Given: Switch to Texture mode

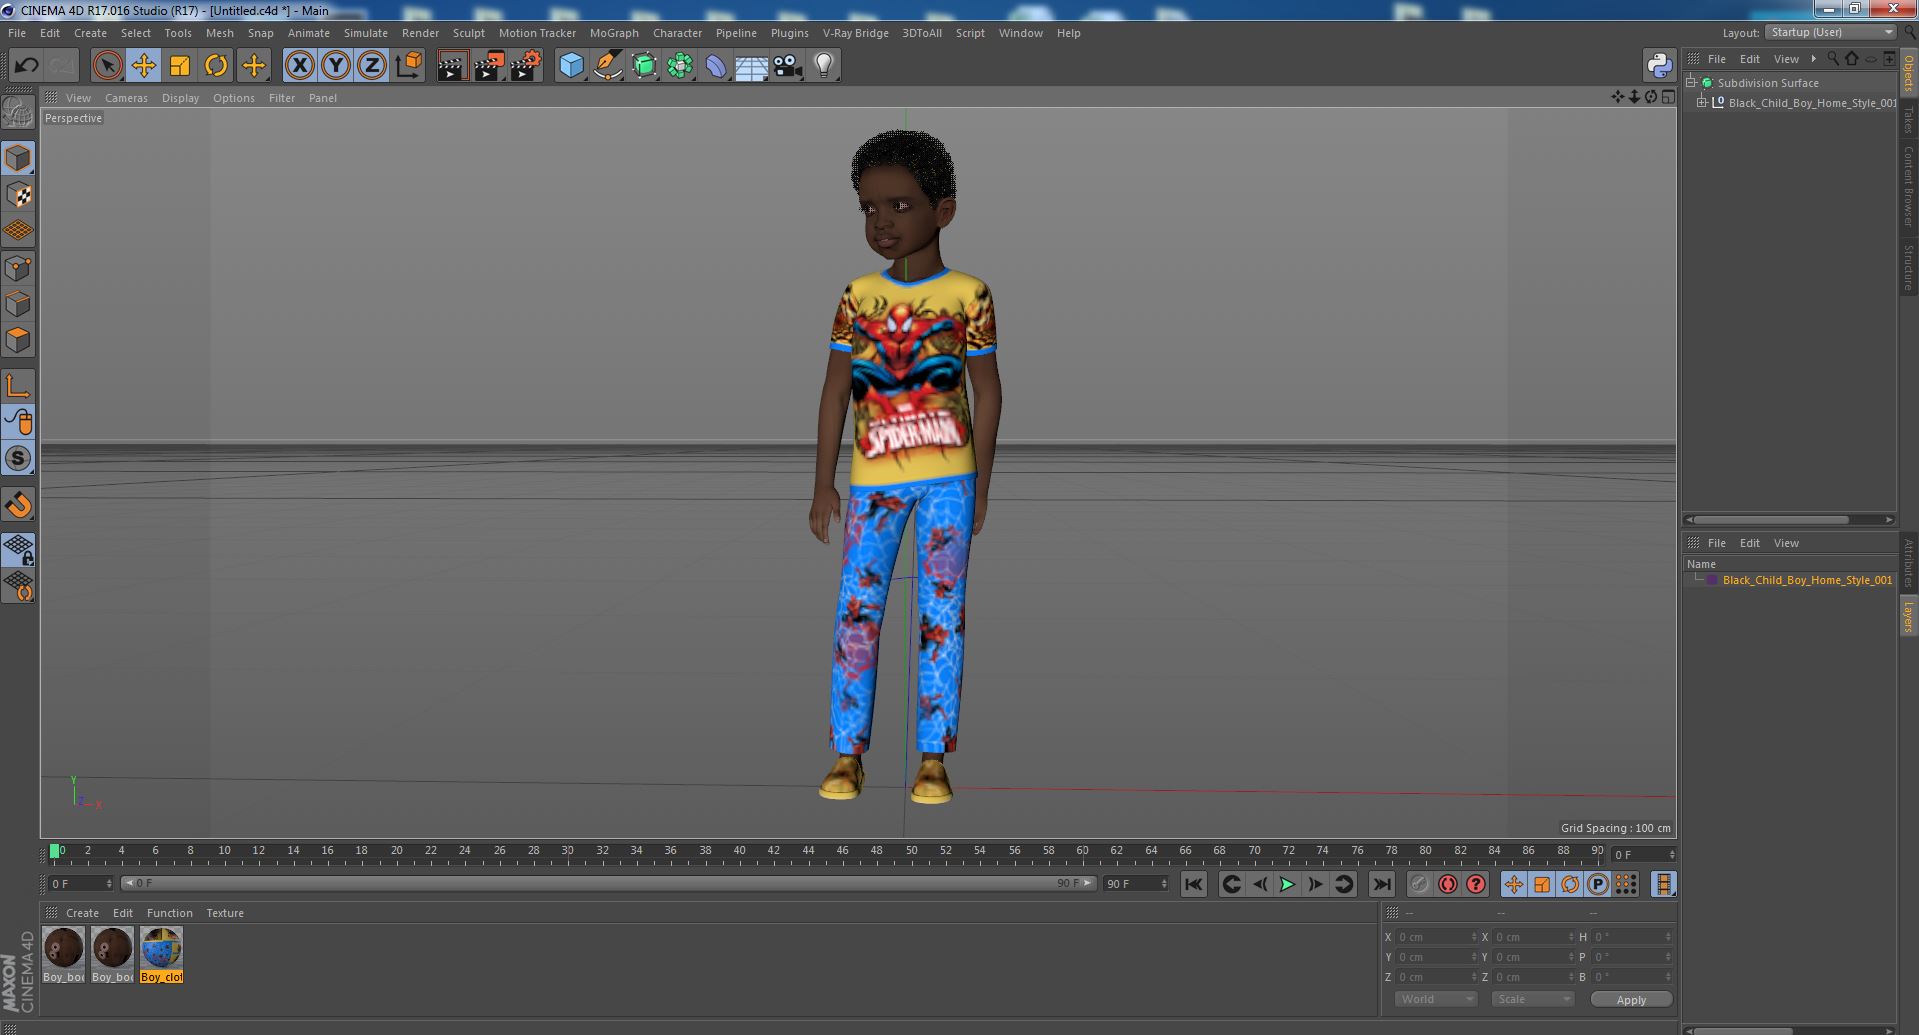Looking at the screenshot, I should 18,195.
